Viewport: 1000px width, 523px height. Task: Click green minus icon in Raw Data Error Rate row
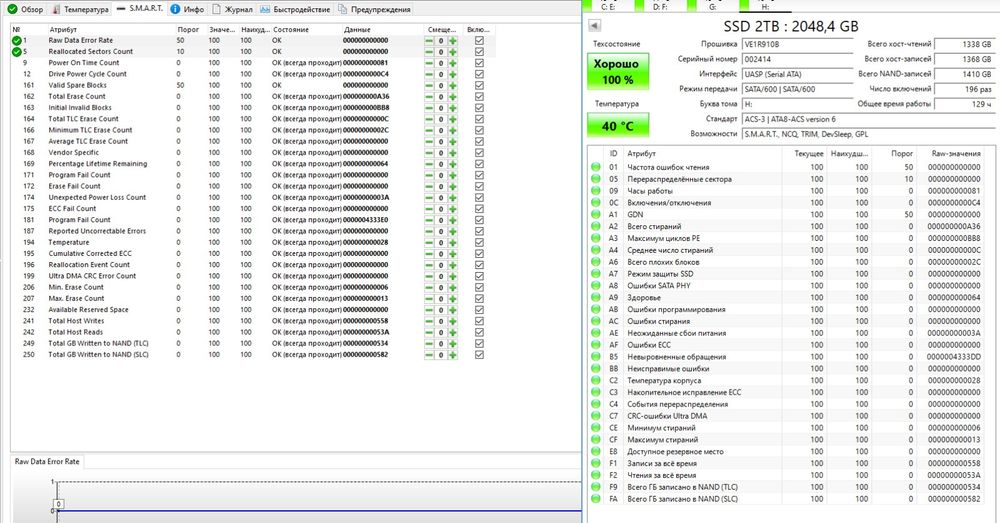click(429, 40)
